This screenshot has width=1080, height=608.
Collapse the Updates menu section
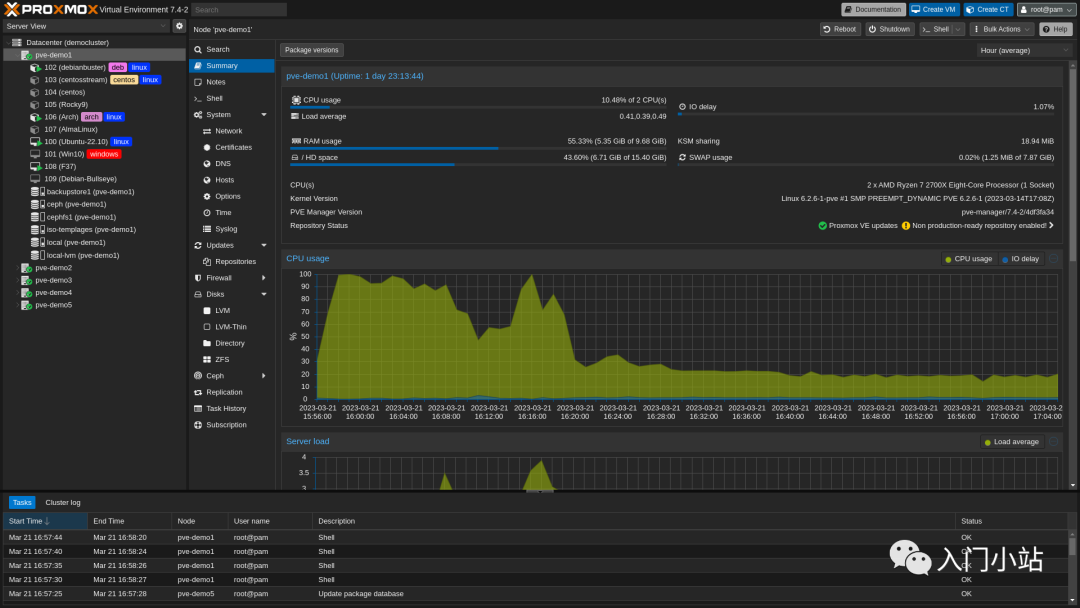tap(264, 245)
